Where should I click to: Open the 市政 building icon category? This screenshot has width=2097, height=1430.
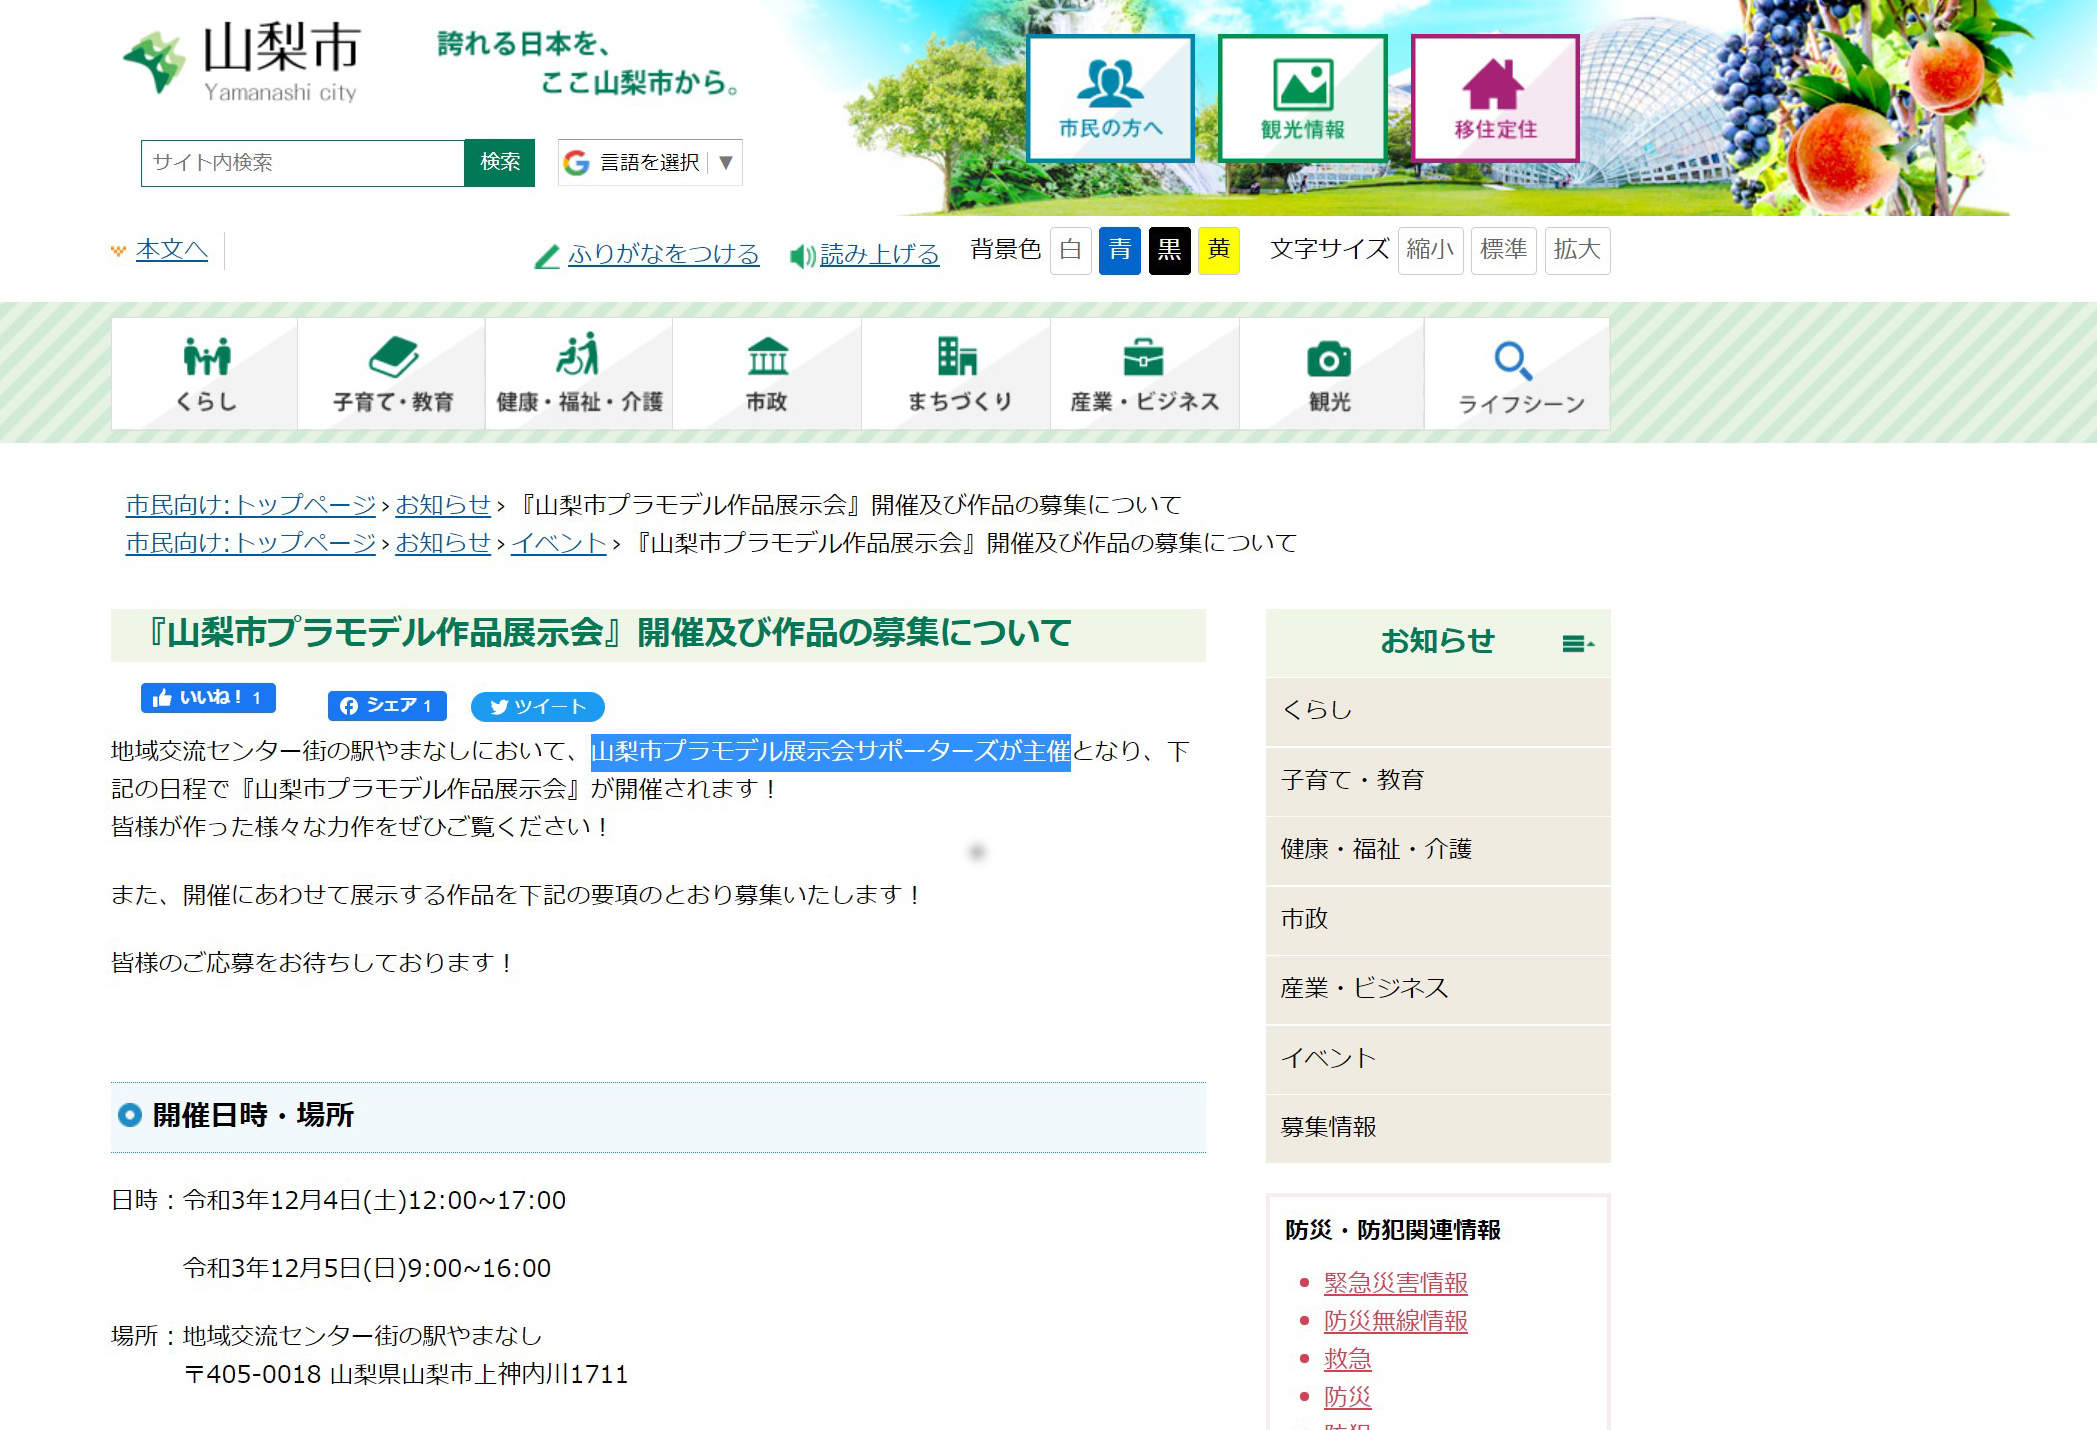[767, 374]
